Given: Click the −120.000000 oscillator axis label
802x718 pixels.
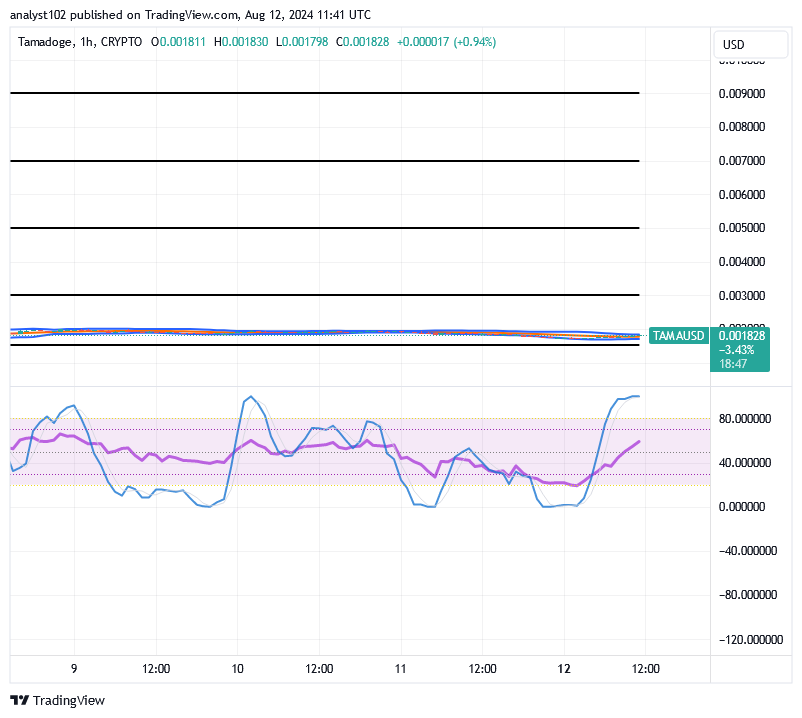Looking at the screenshot, I should tap(751, 640).
